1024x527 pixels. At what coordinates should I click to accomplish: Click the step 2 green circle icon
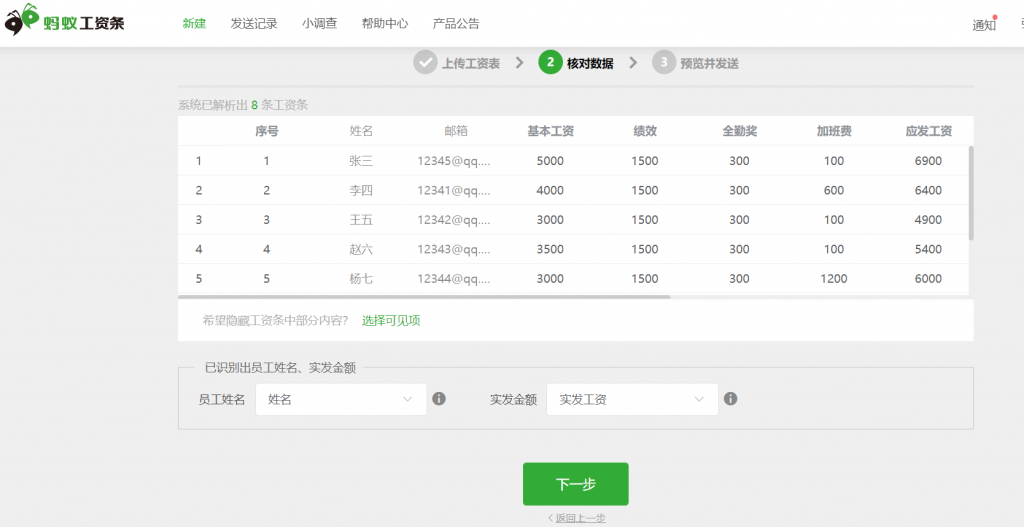pyautogui.click(x=550, y=63)
